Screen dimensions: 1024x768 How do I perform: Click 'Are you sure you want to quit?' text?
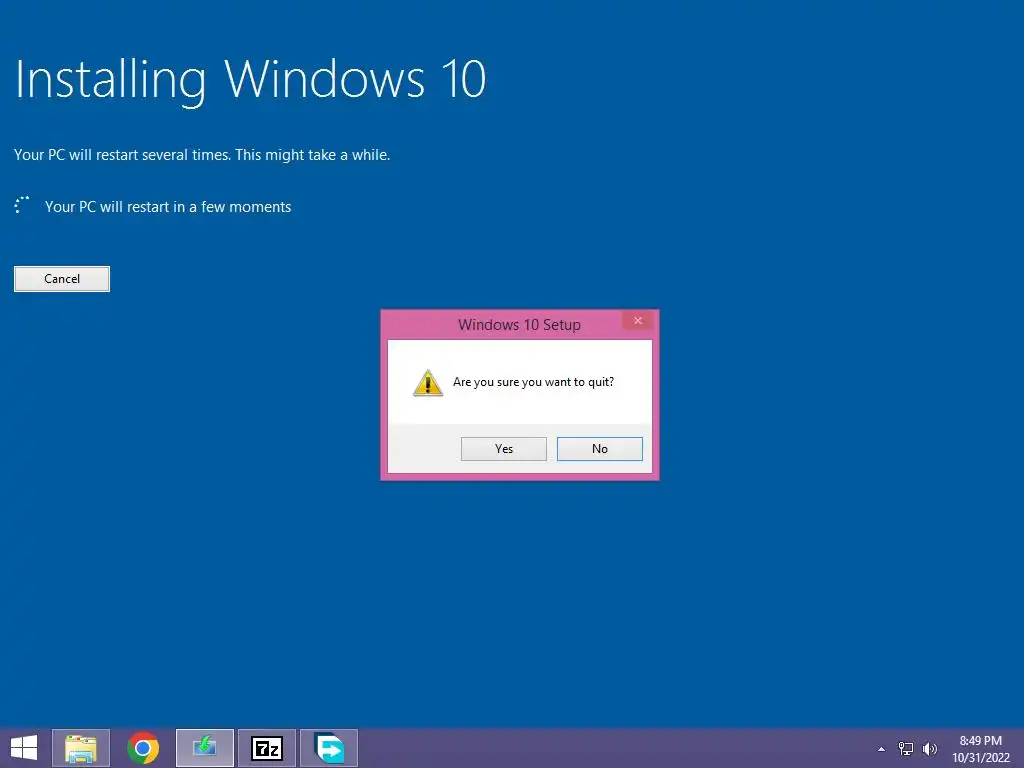point(534,382)
